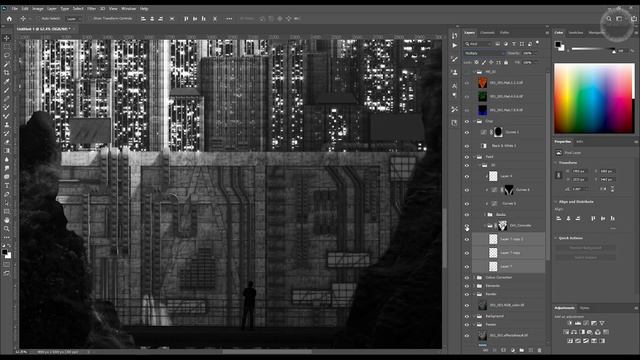This screenshot has height=360, width=640.
Task: Click the filter for type layers icon
Action: coord(514,44)
